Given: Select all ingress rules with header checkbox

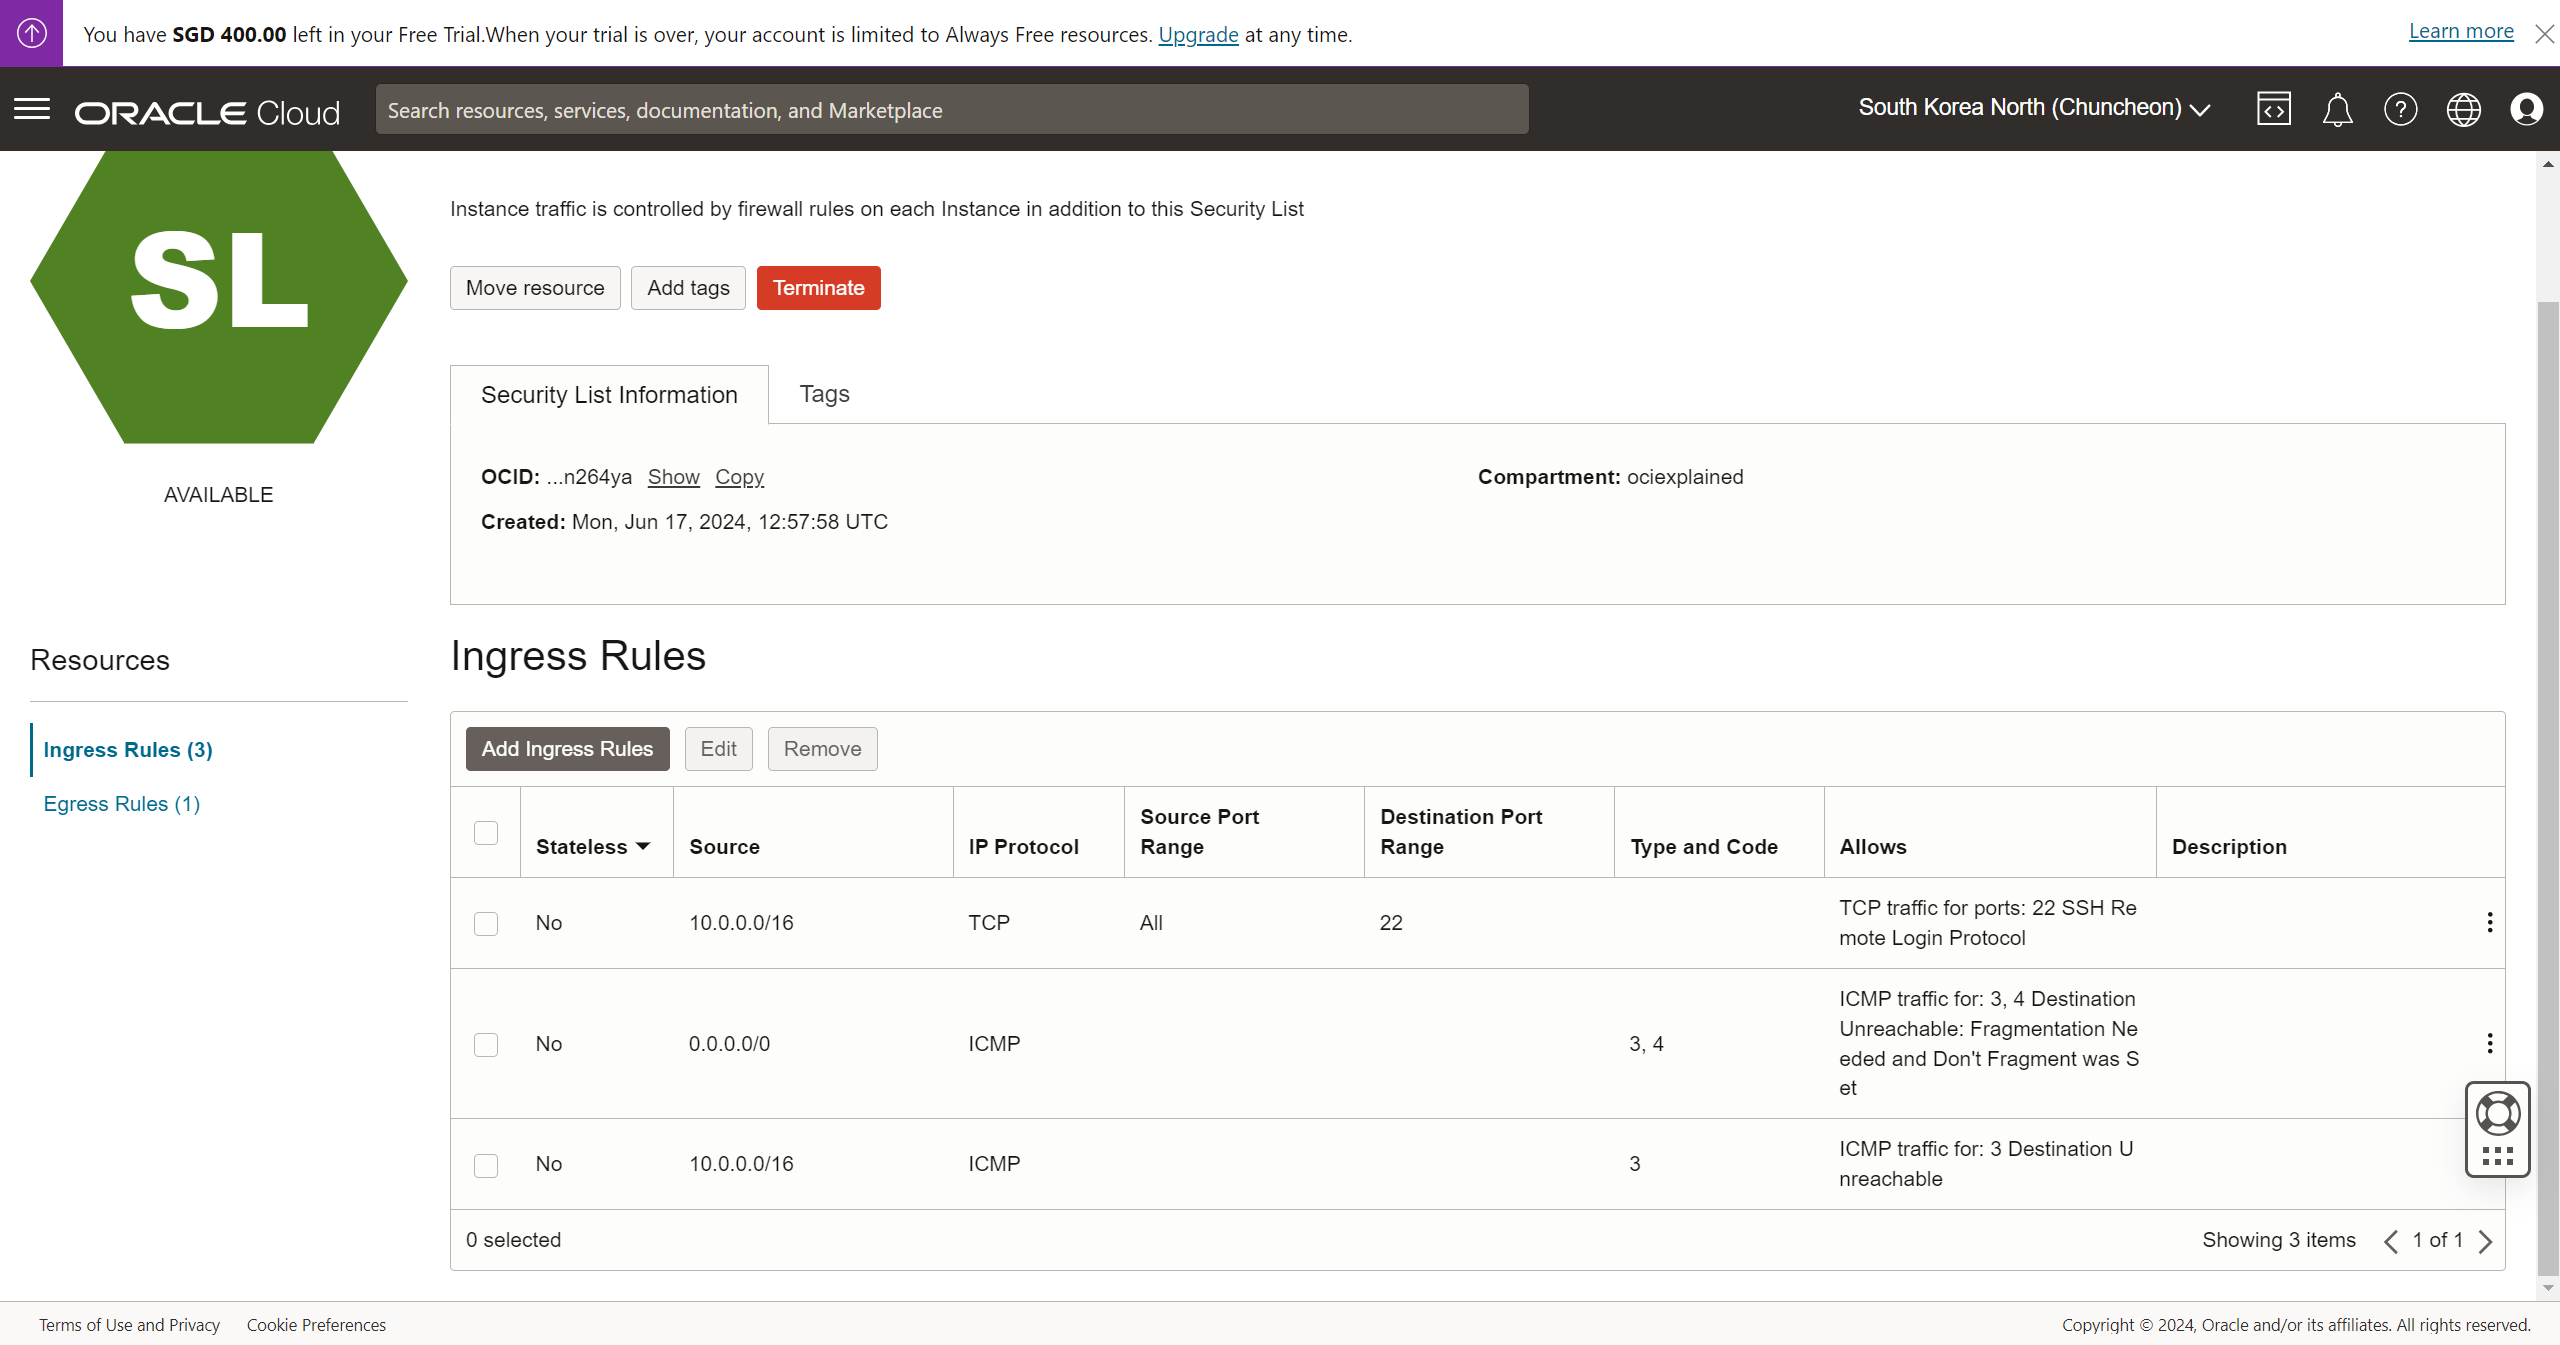Looking at the screenshot, I should pos(486,833).
